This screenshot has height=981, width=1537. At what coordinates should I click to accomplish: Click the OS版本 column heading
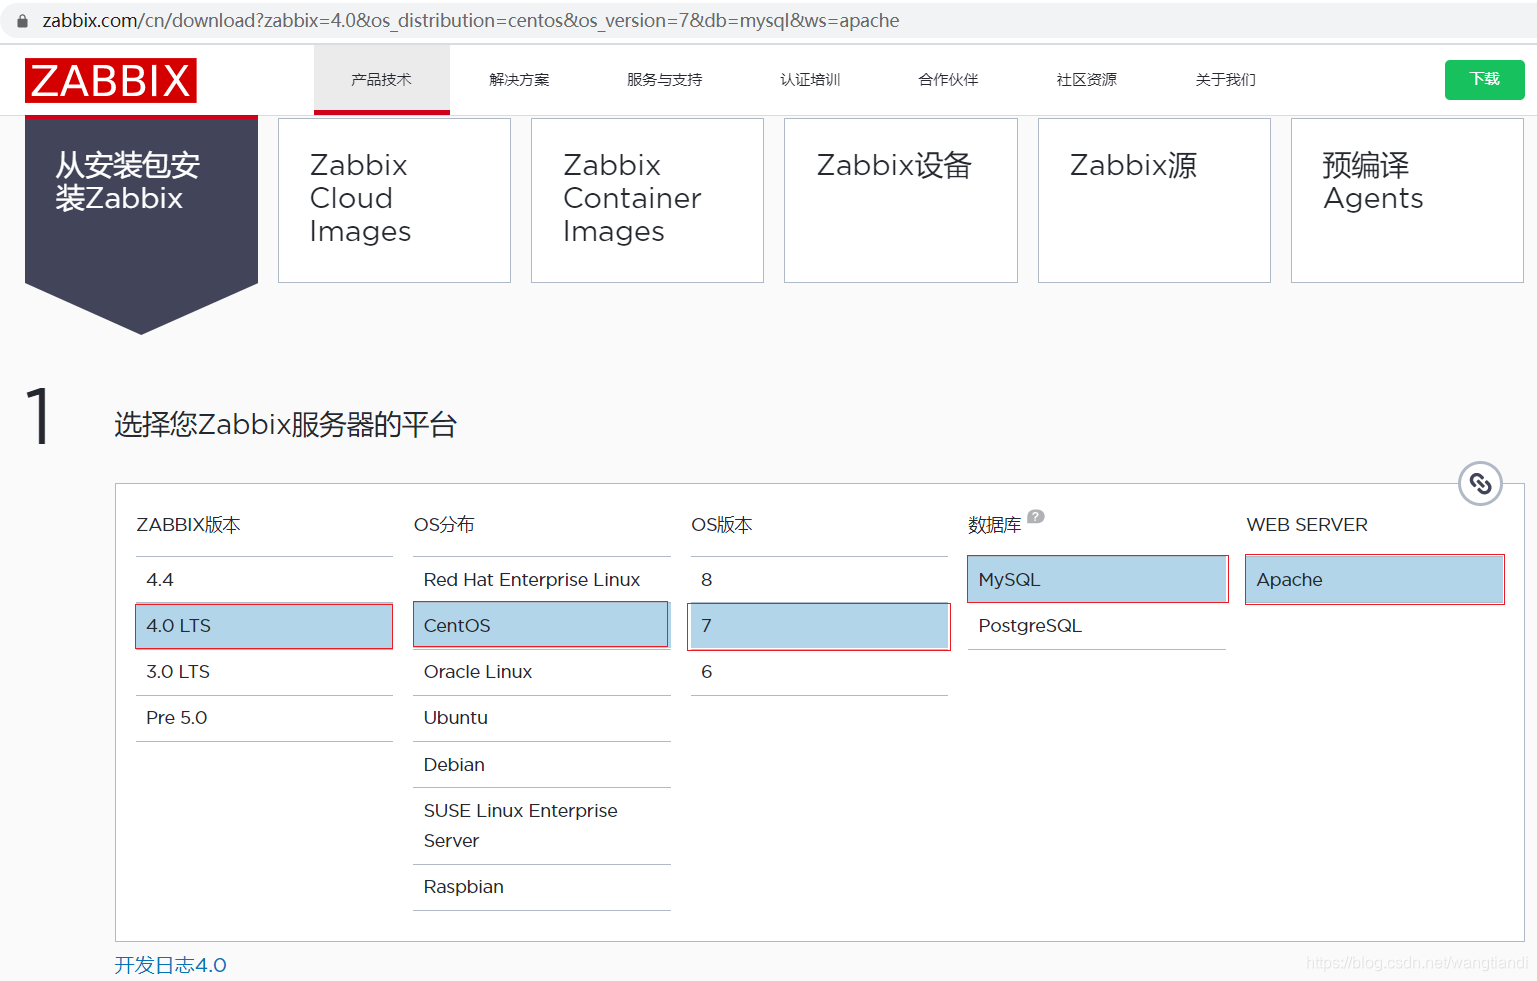click(x=722, y=525)
